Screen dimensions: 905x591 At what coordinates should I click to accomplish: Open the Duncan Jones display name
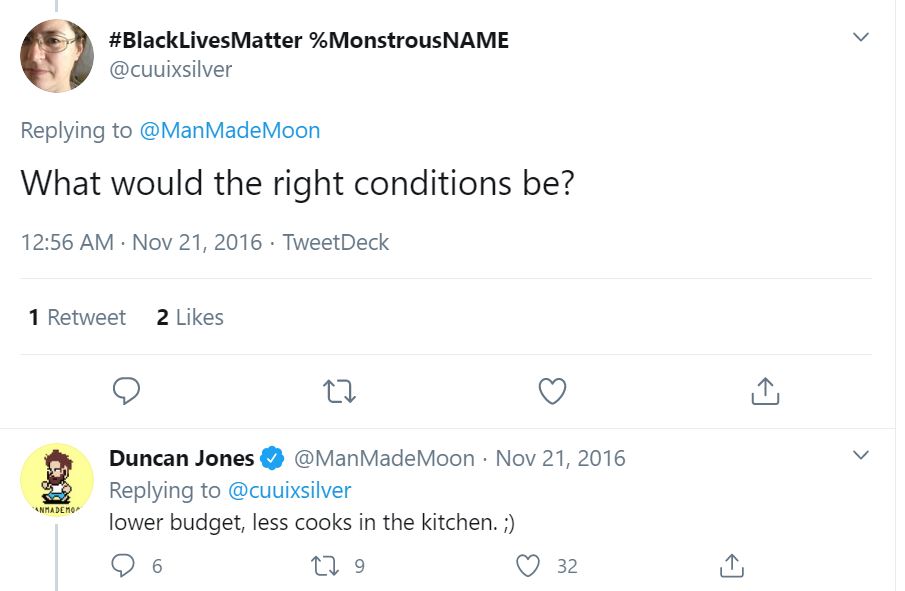pos(181,459)
